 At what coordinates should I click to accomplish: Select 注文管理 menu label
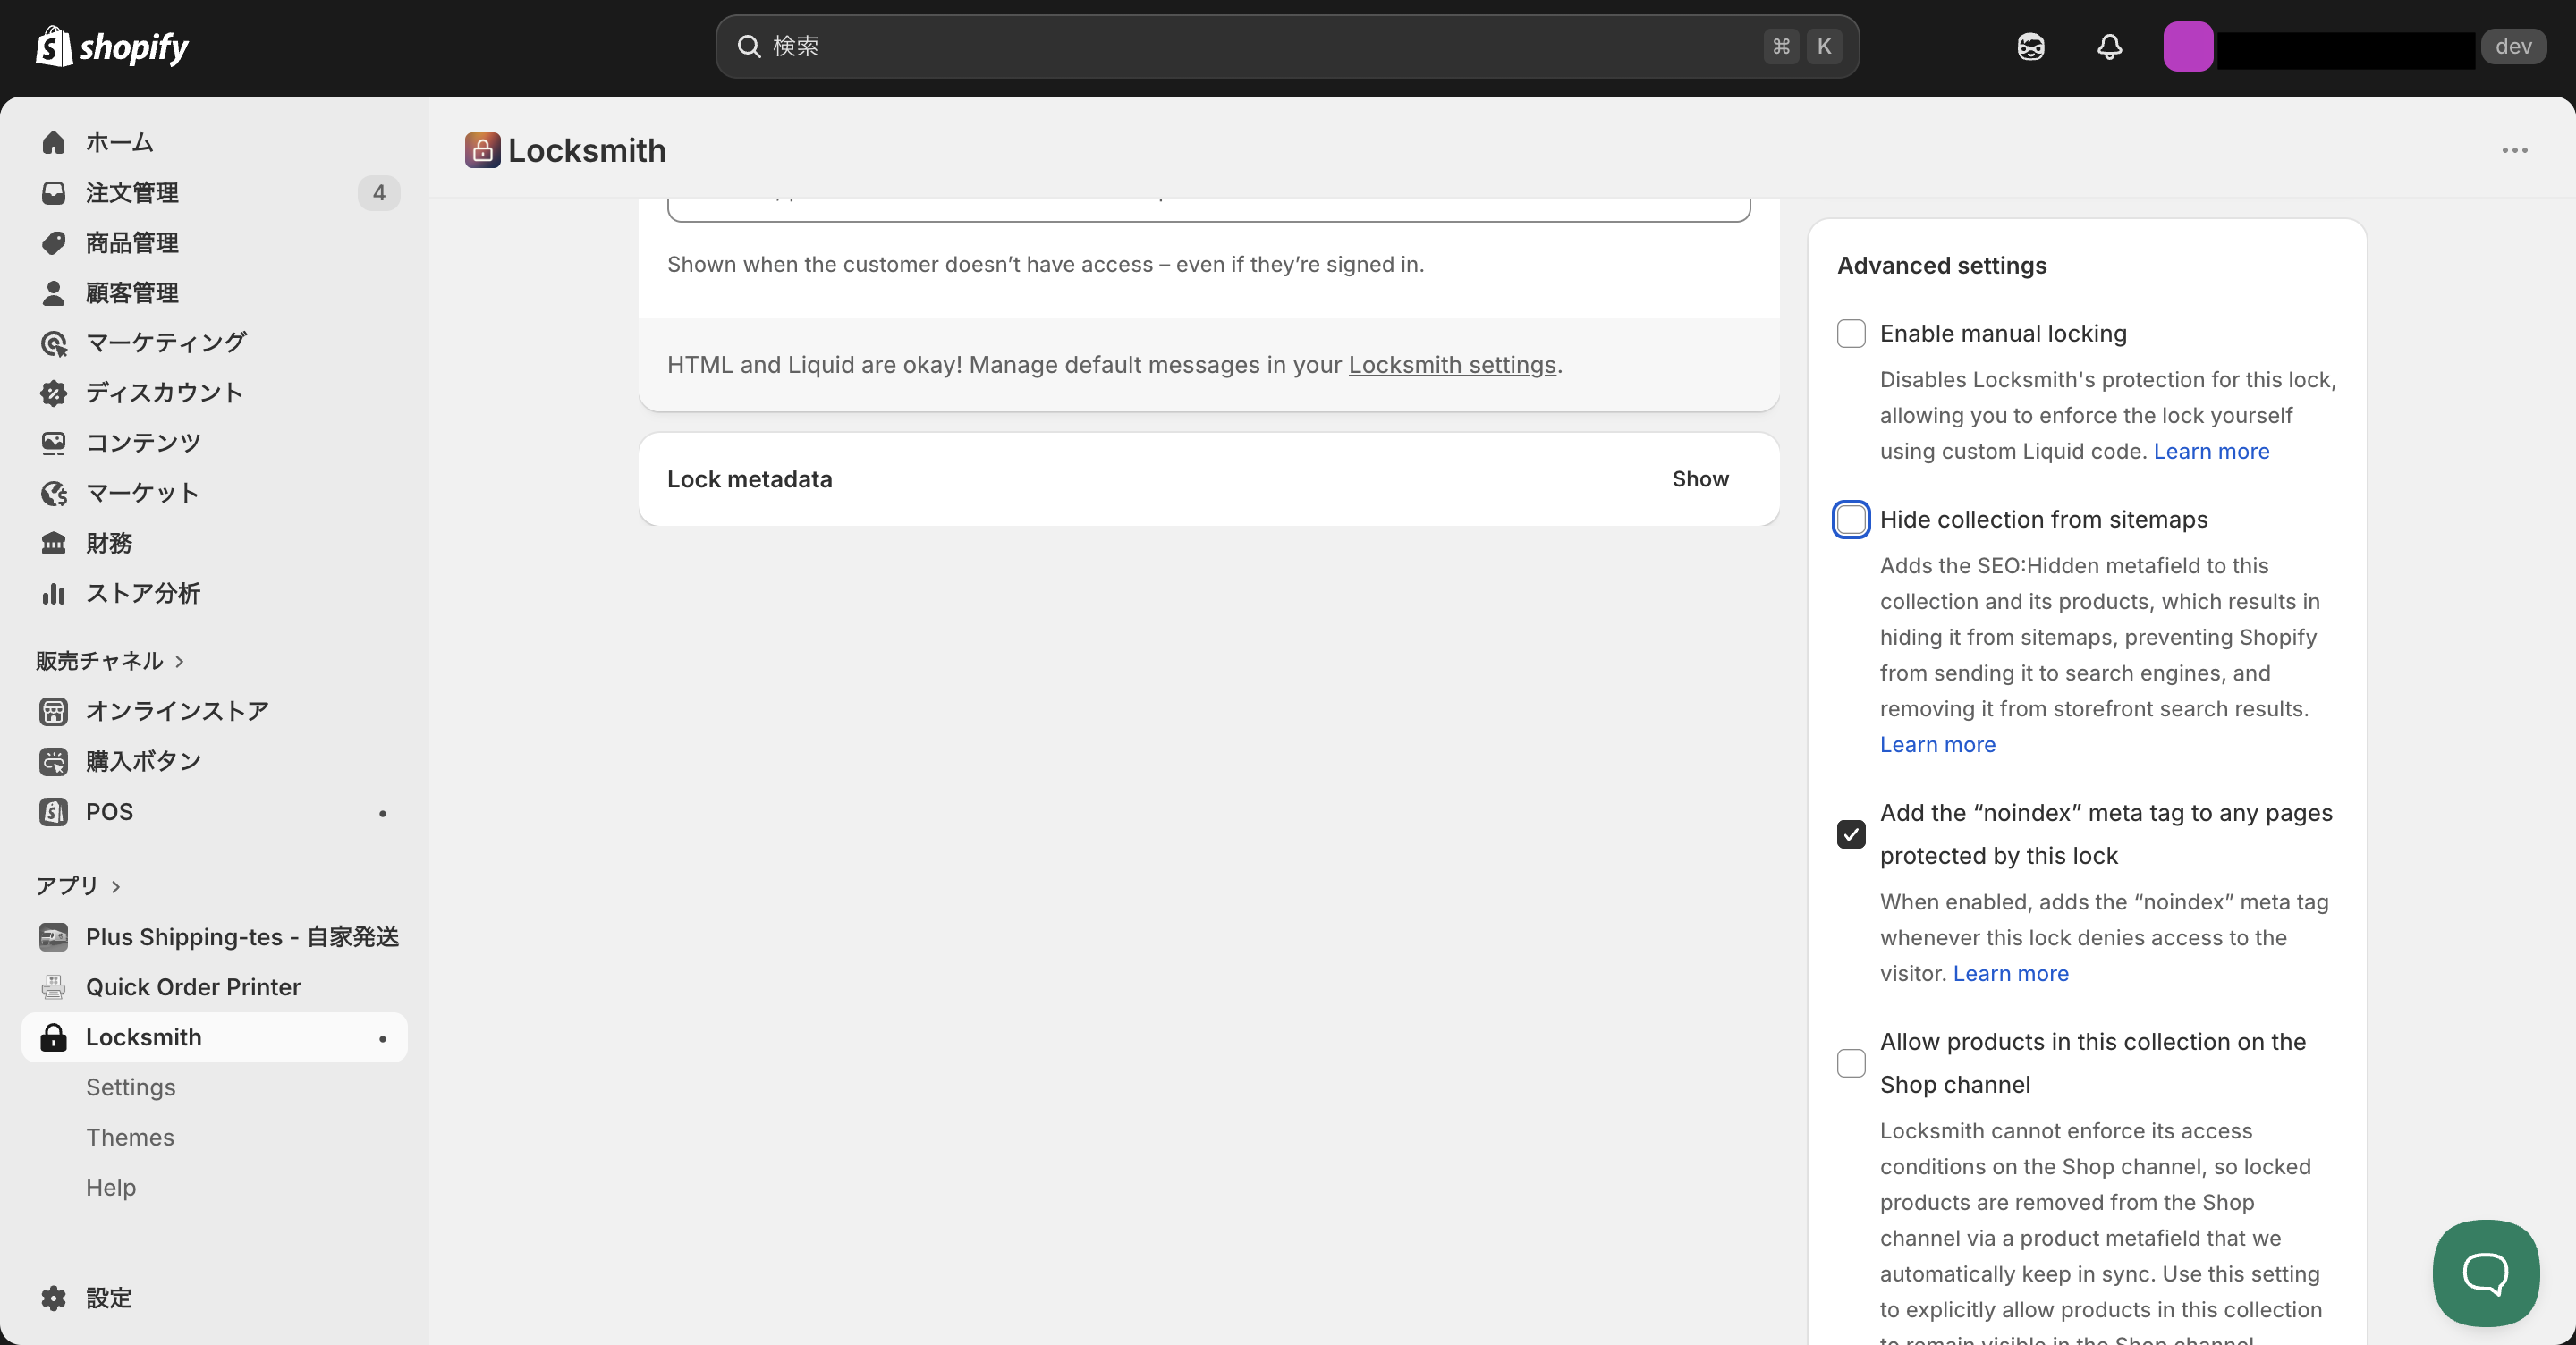pos(132,193)
